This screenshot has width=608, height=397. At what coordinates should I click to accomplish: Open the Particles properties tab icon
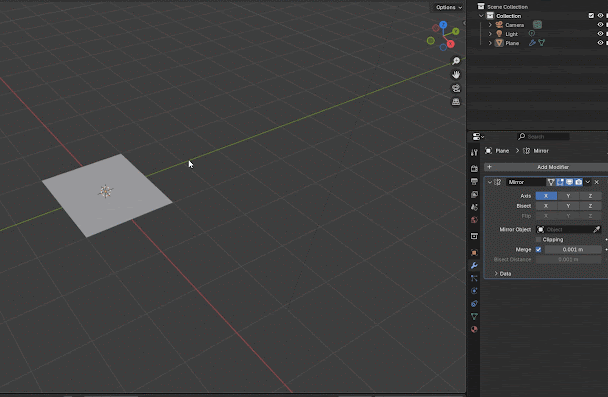[474, 278]
